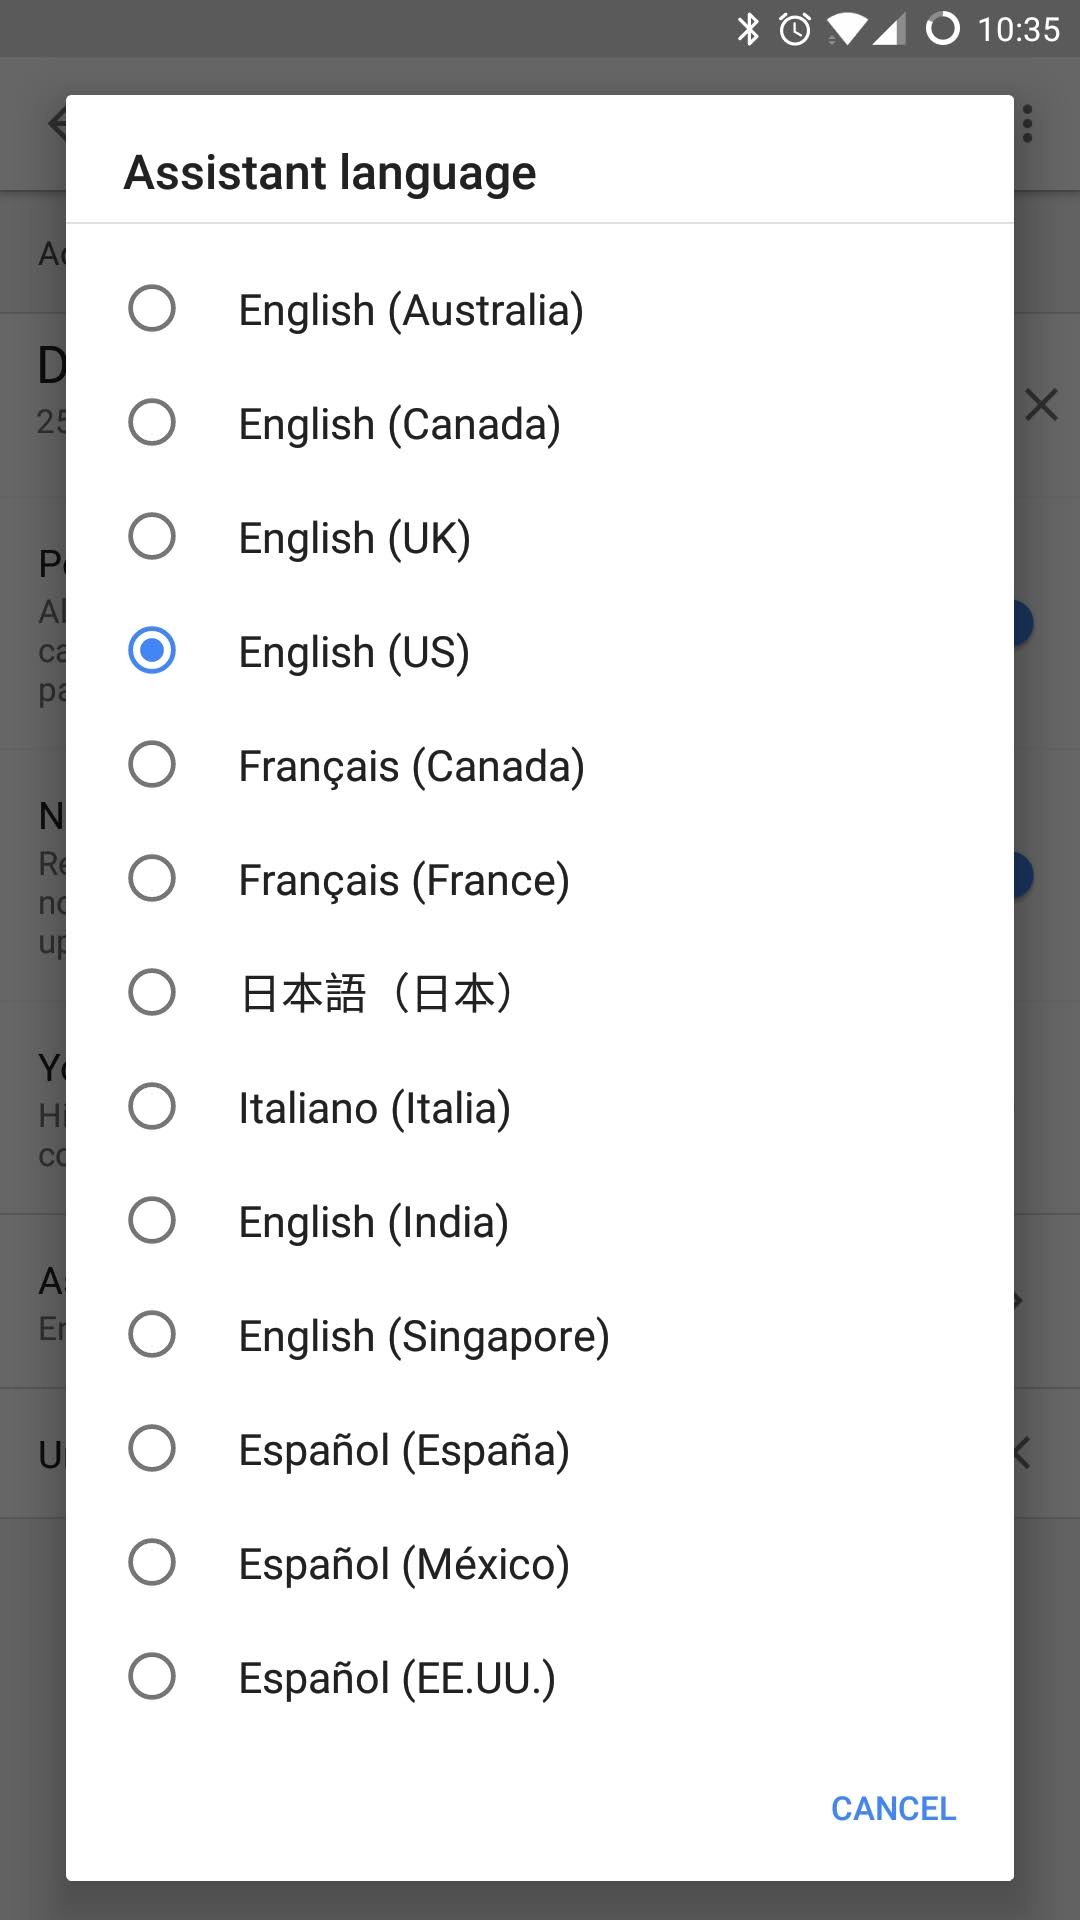This screenshot has width=1080, height=1920.
Task: Tap the X close icon behind dialog
Action: [1041, 405]
